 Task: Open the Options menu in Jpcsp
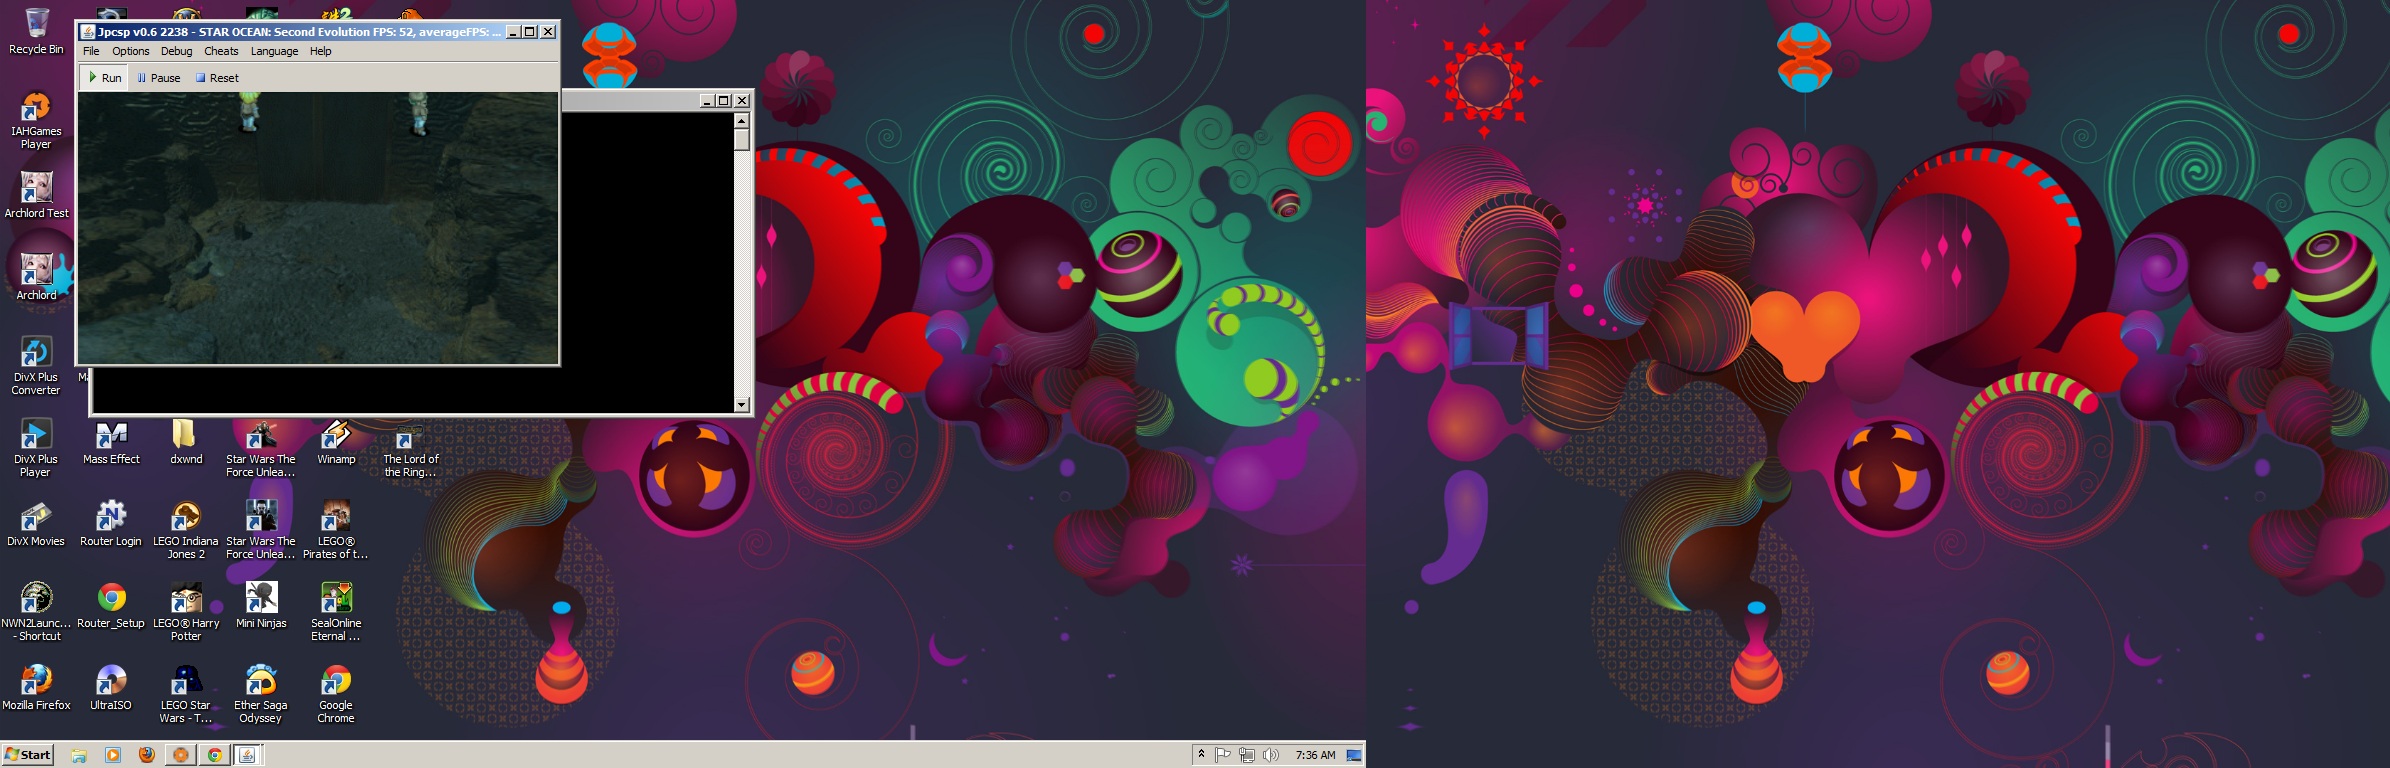[130, 51]
